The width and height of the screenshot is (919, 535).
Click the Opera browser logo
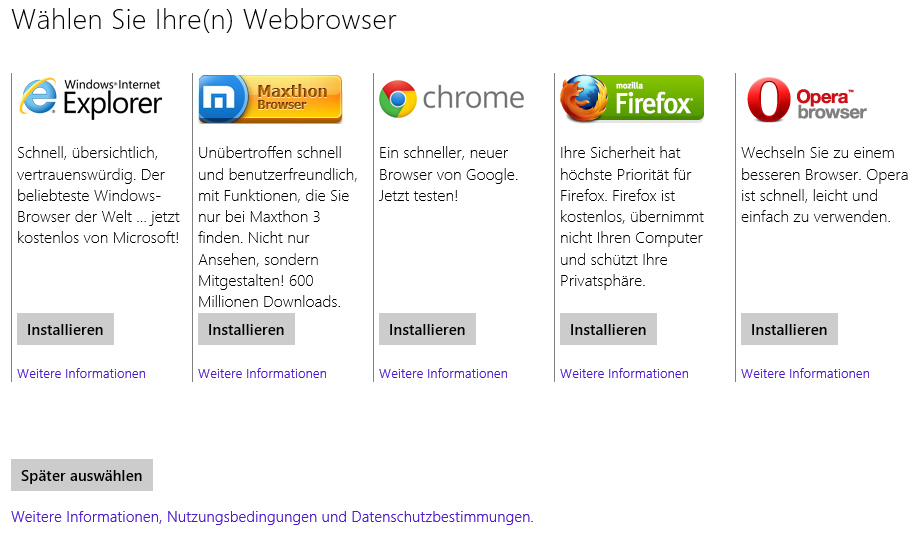(807, 98)
